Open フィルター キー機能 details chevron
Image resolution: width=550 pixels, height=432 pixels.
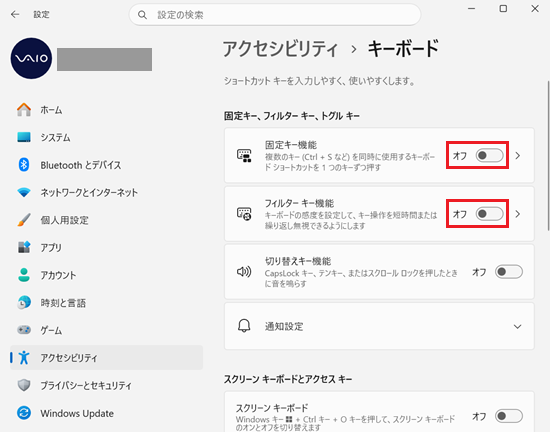(518, 214)
